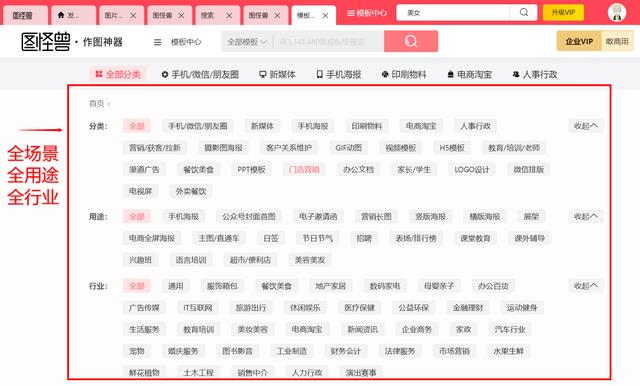Viewport: 640px width, 386px height.
Task: Open 手机/微信/朋友圈 in the navigation bar
Action: 200,74
